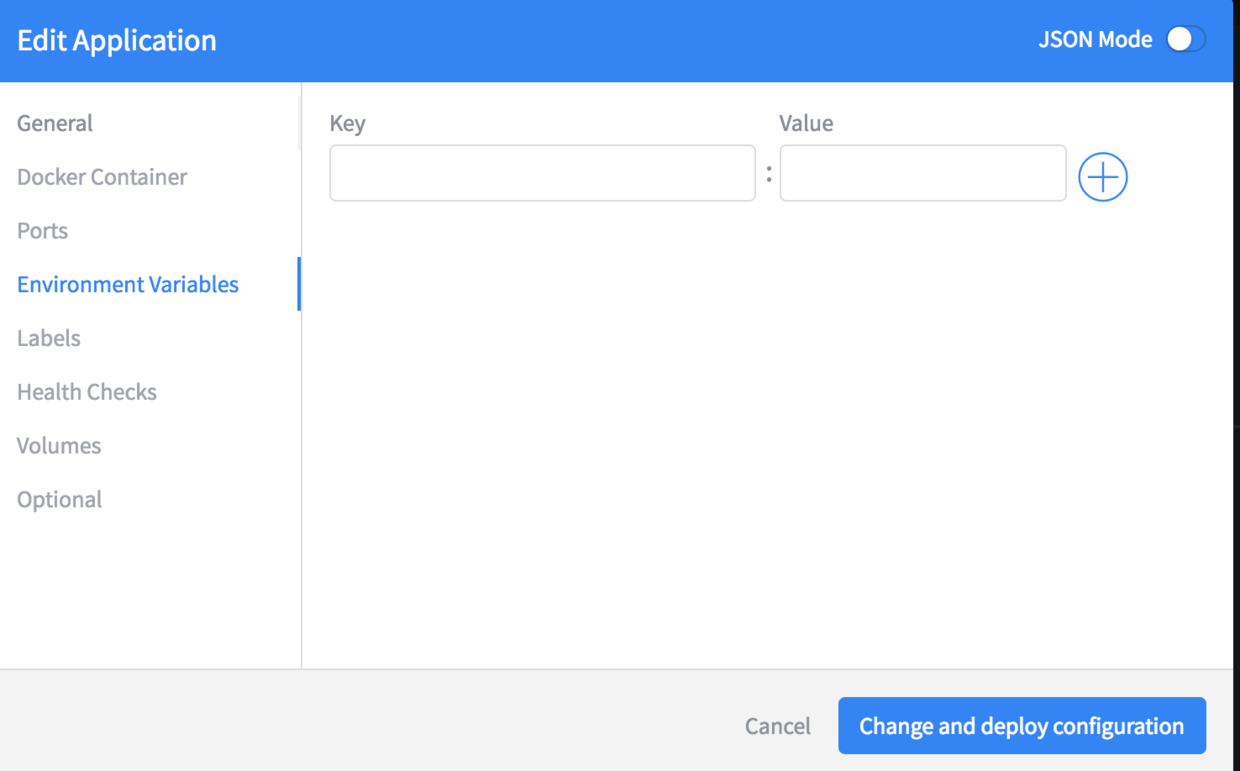Go to the Ports section
Image resolution: width=1240 pixels, height=771 pixels.
43,231
